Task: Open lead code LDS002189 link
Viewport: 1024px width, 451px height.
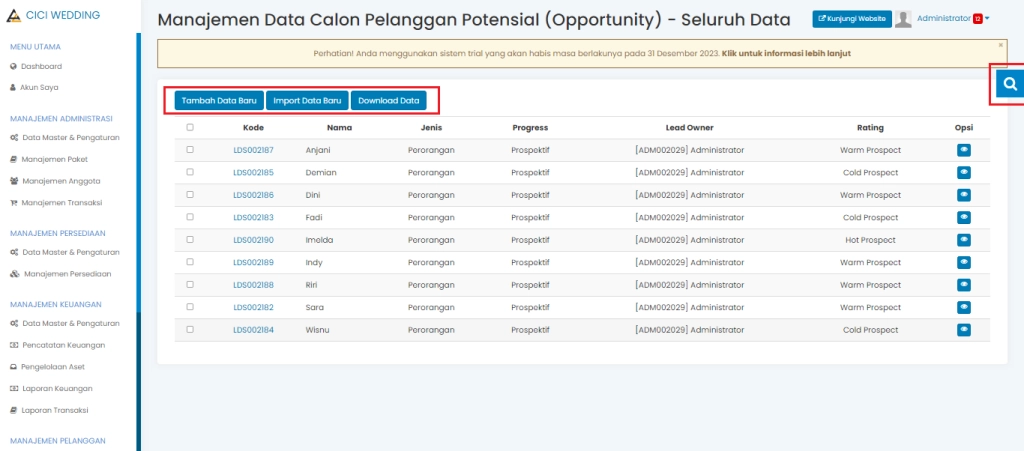Action: pyautogui.click(x=253, y=262)
